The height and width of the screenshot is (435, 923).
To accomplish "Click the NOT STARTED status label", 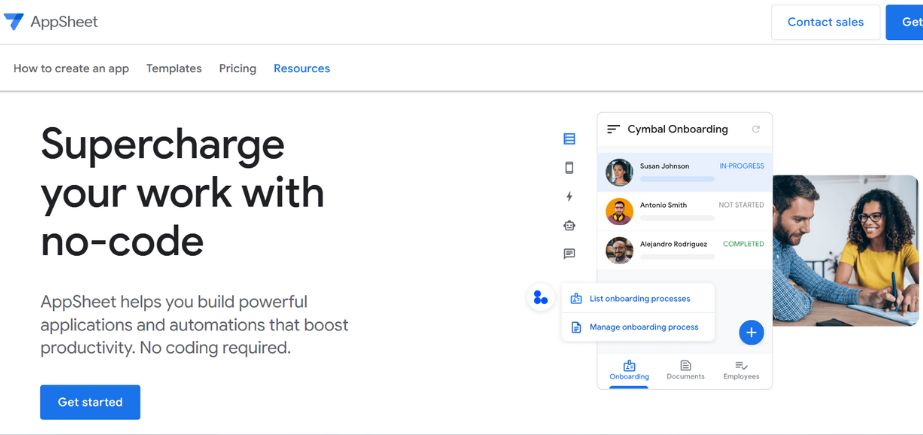I will [x=741, y=205].
